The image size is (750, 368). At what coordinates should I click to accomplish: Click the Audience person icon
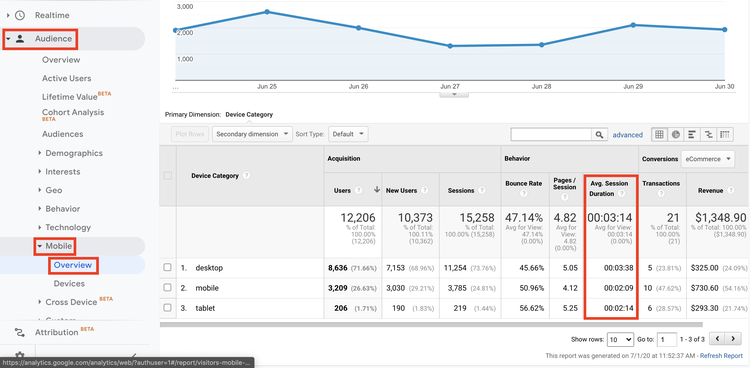coord(20,39)
